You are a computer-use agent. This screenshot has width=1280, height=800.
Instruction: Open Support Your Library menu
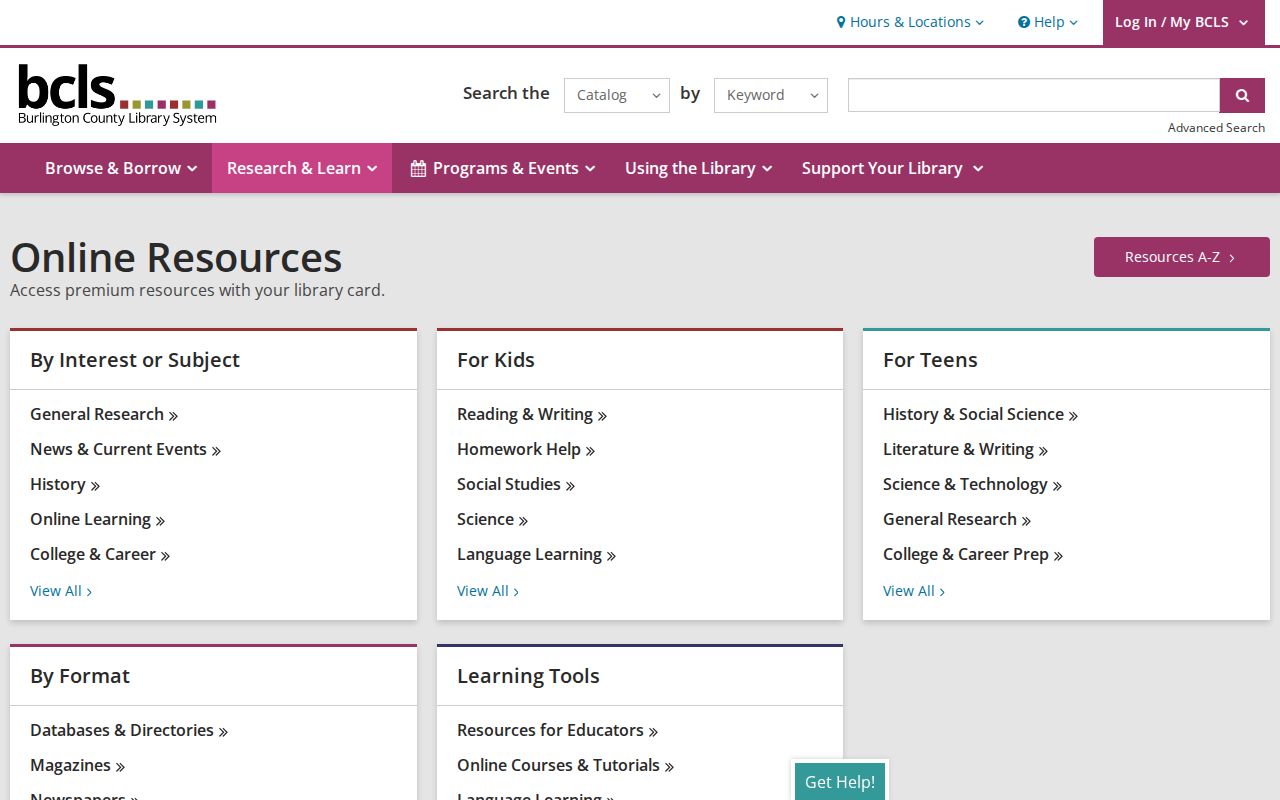[892, 168]
